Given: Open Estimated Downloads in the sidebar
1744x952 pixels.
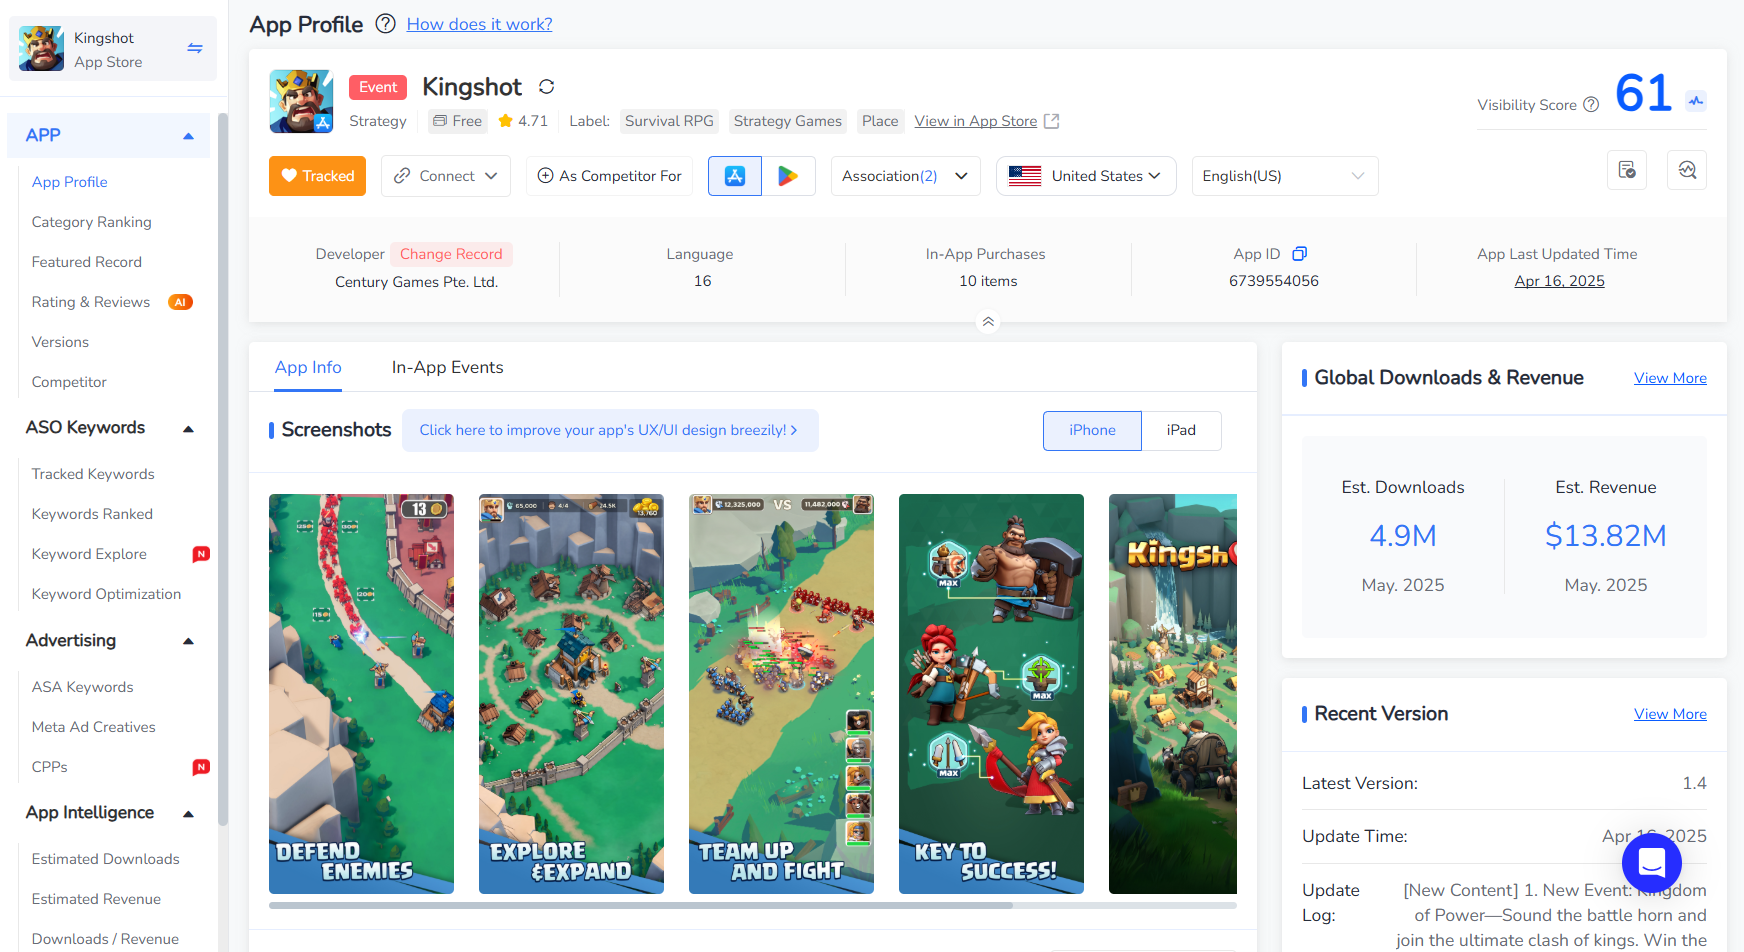Looking at the screenshot, I should 105,859.
